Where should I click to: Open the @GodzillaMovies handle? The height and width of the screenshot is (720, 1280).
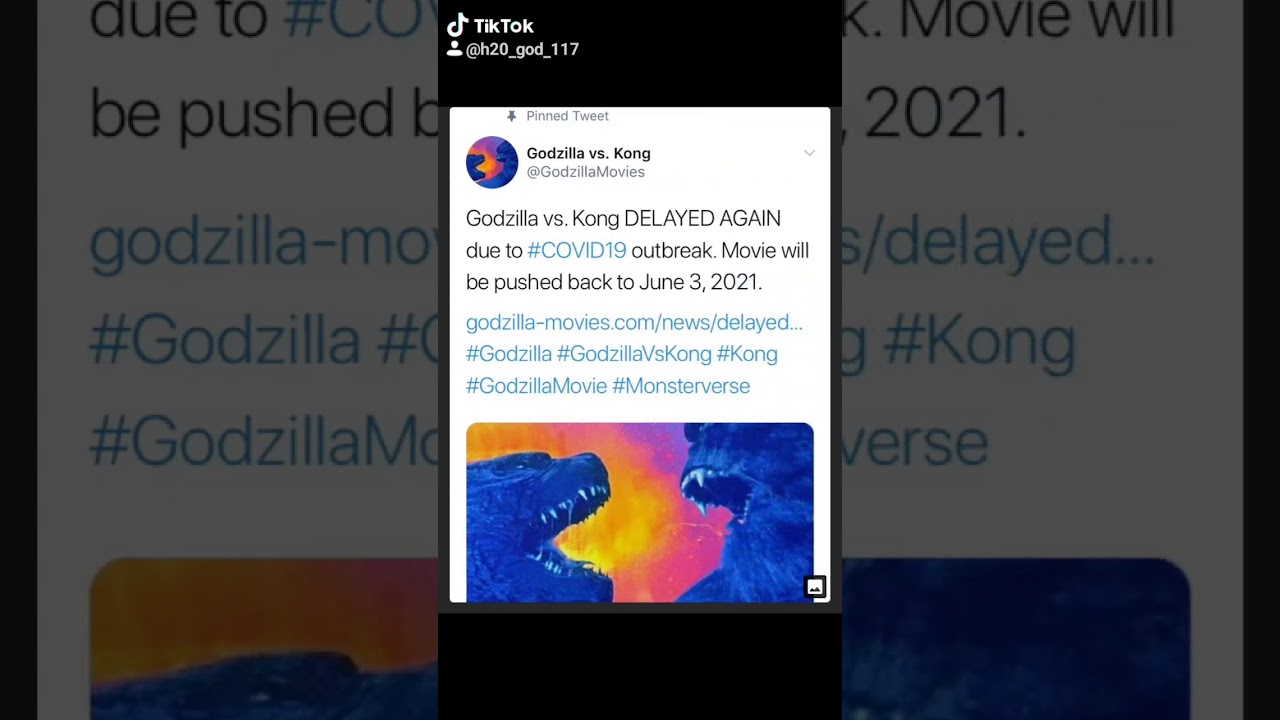pos(585,172)
